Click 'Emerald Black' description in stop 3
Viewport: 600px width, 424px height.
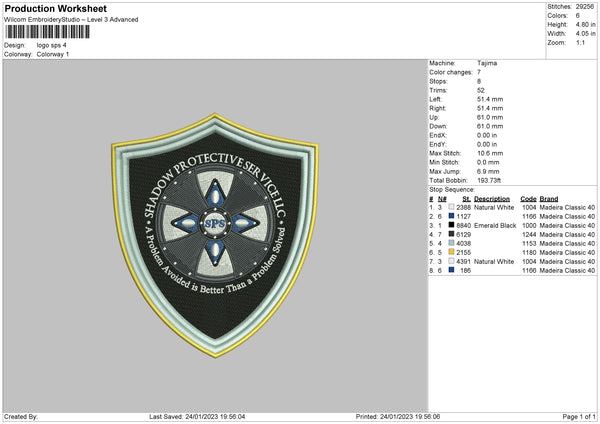point(495,225)
